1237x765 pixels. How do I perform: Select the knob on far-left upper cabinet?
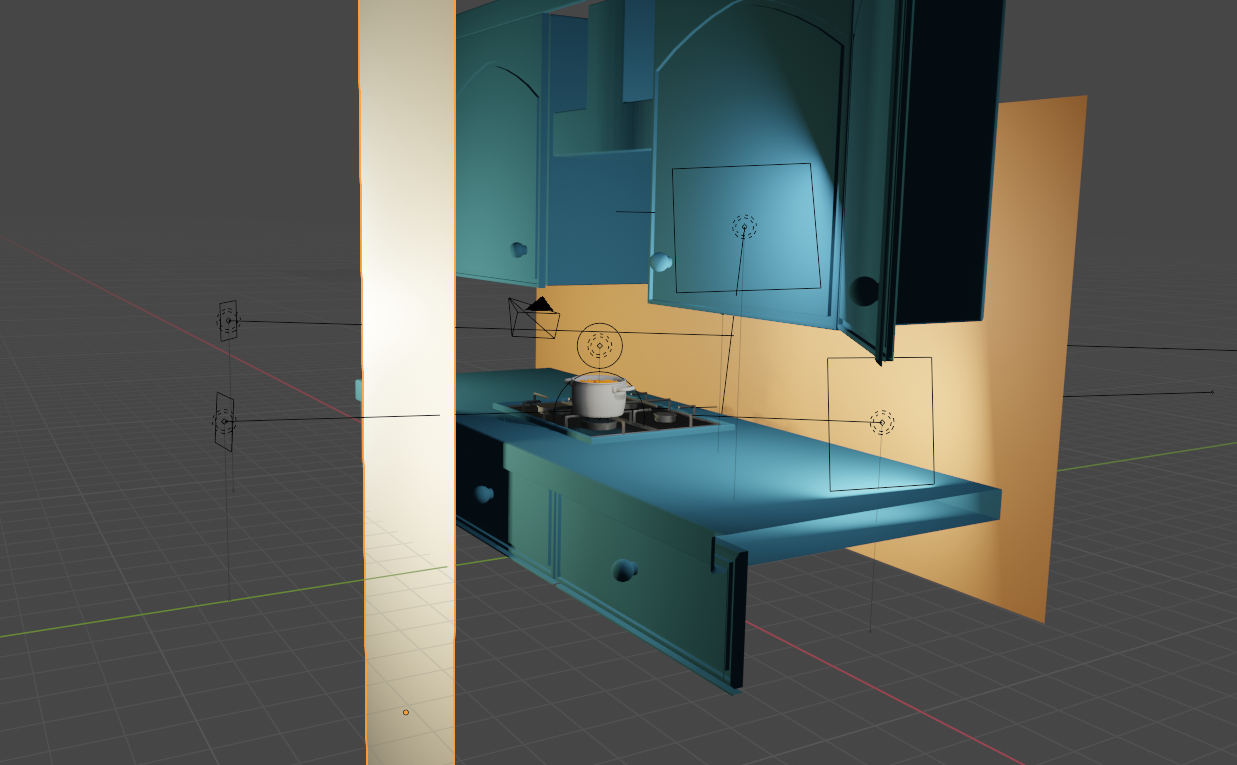click(x=518, y=249)
